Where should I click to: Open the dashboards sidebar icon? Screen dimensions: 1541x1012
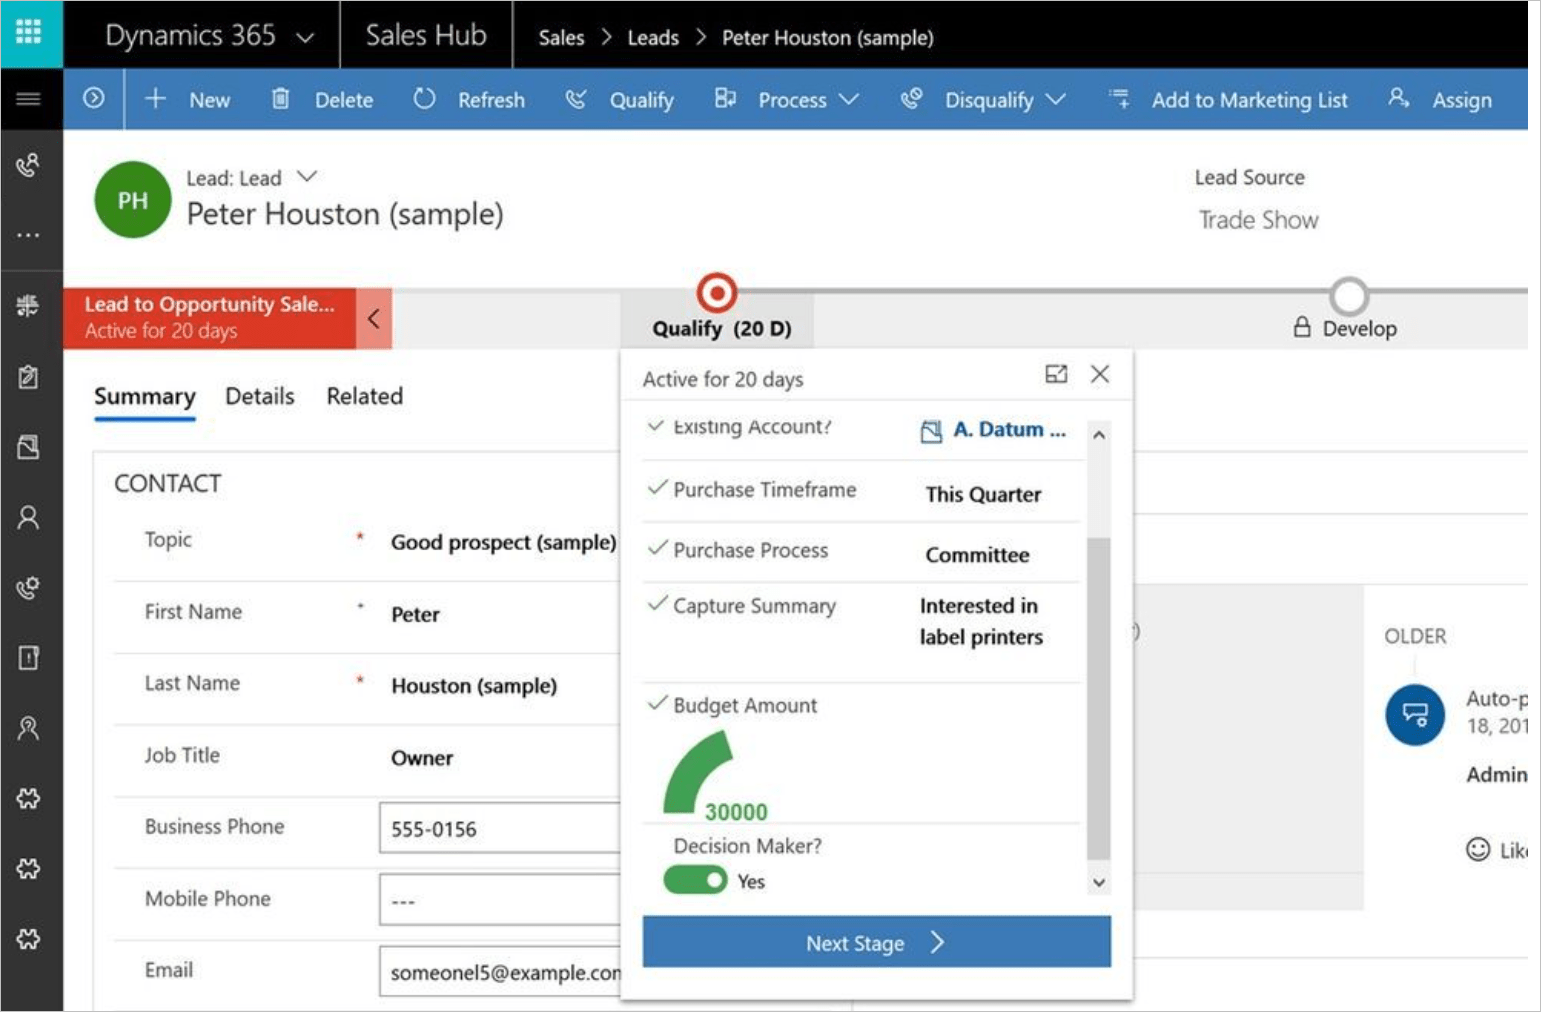[x=29, y=306]
